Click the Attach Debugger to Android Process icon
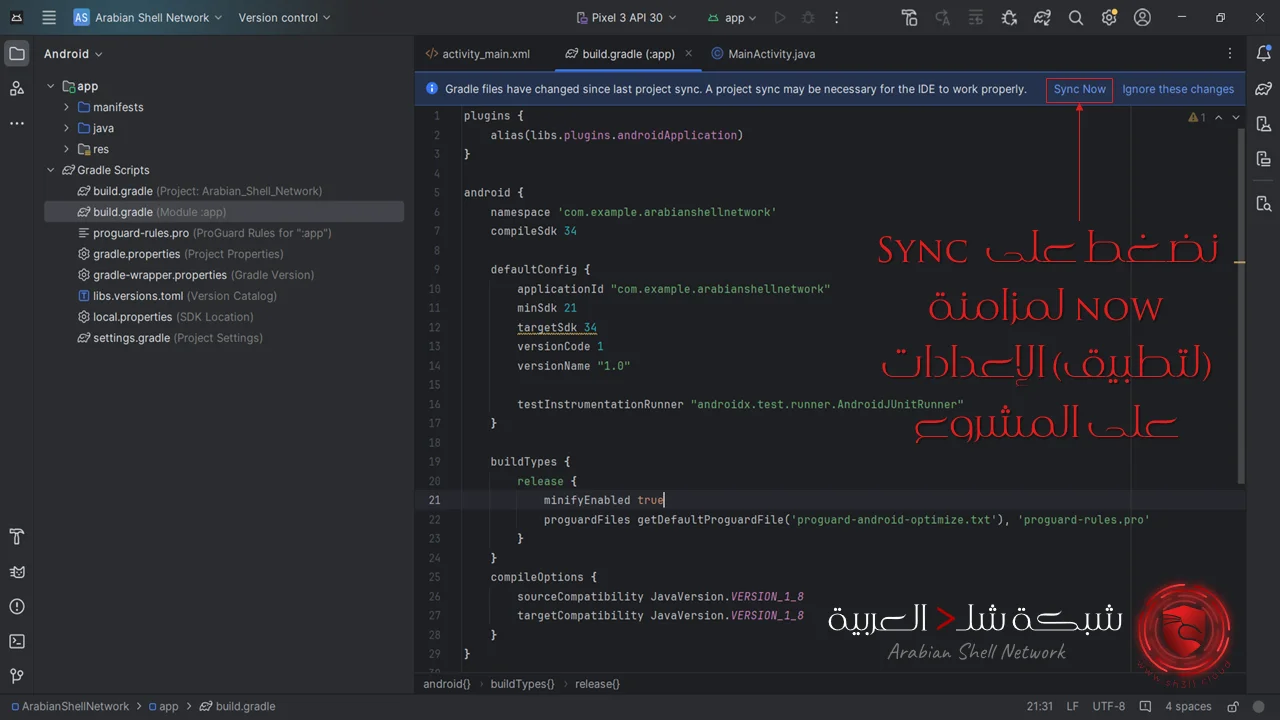Screen dimensions: 1280x720 tap(1009, 18)
